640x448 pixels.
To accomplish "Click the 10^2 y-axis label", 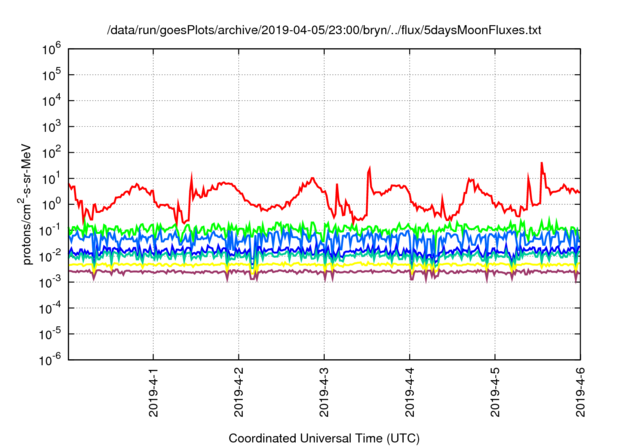I will pyautogui.click(x=51, y=153).
